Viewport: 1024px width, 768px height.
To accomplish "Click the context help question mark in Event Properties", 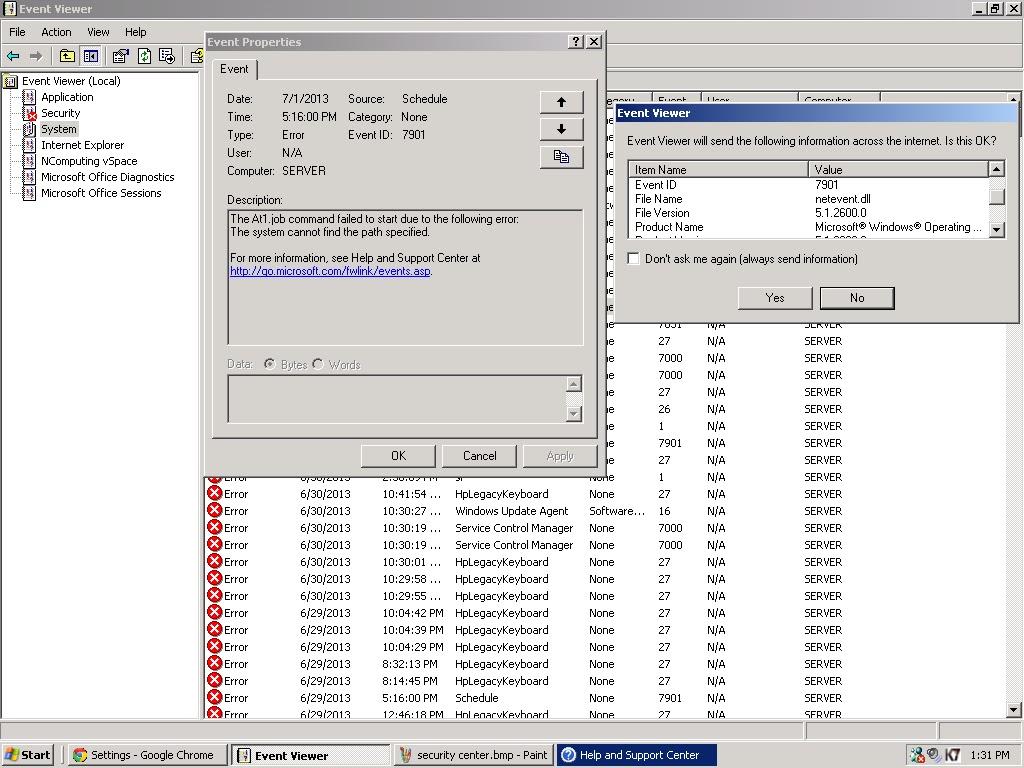I will click(x=575, y=42).
